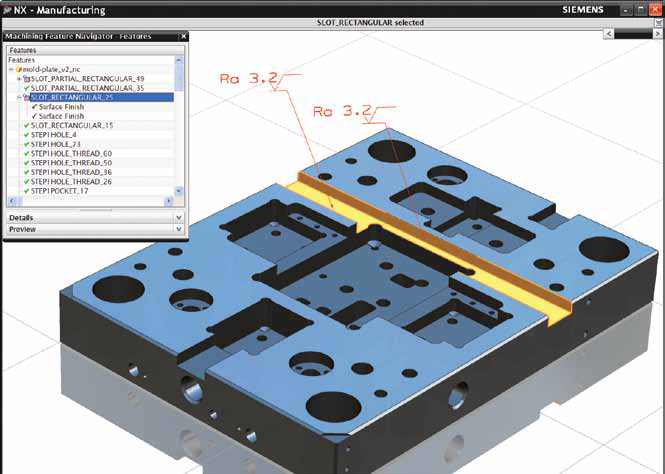Image resolution: width=665 pixels, height=474 pixels.
Task: Select the STEP1POCKET_17 feature
Action: pyautogui.click(x=59, y=191)
